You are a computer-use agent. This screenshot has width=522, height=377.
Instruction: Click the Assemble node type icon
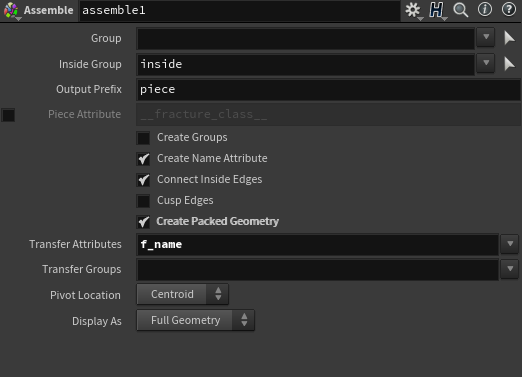click(11, 10)
